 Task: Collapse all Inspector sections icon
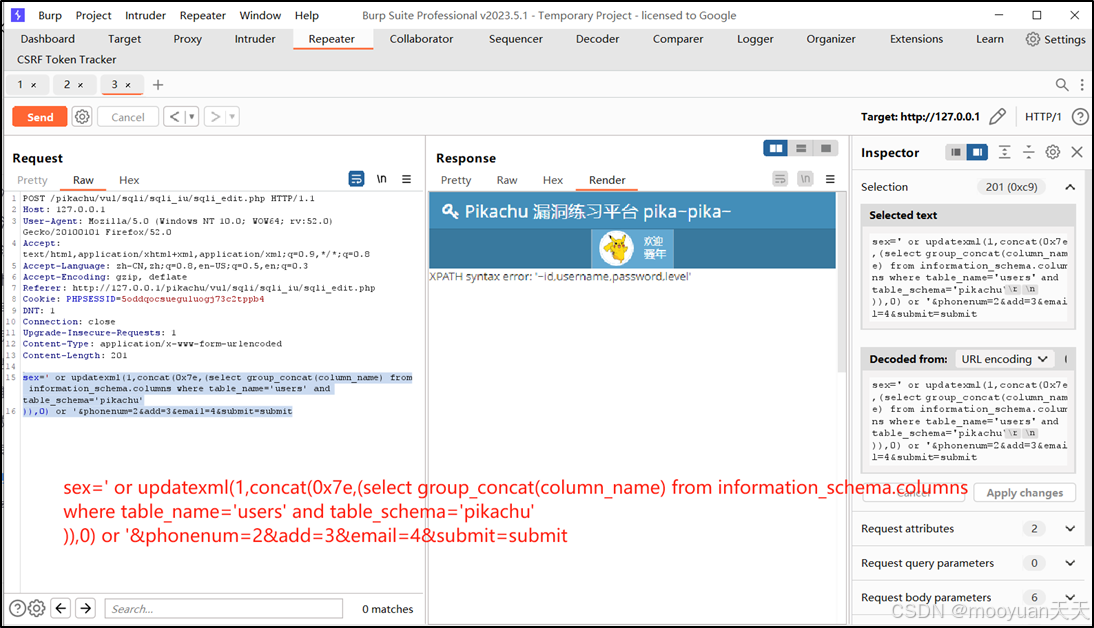click(x=1028, y=152)
